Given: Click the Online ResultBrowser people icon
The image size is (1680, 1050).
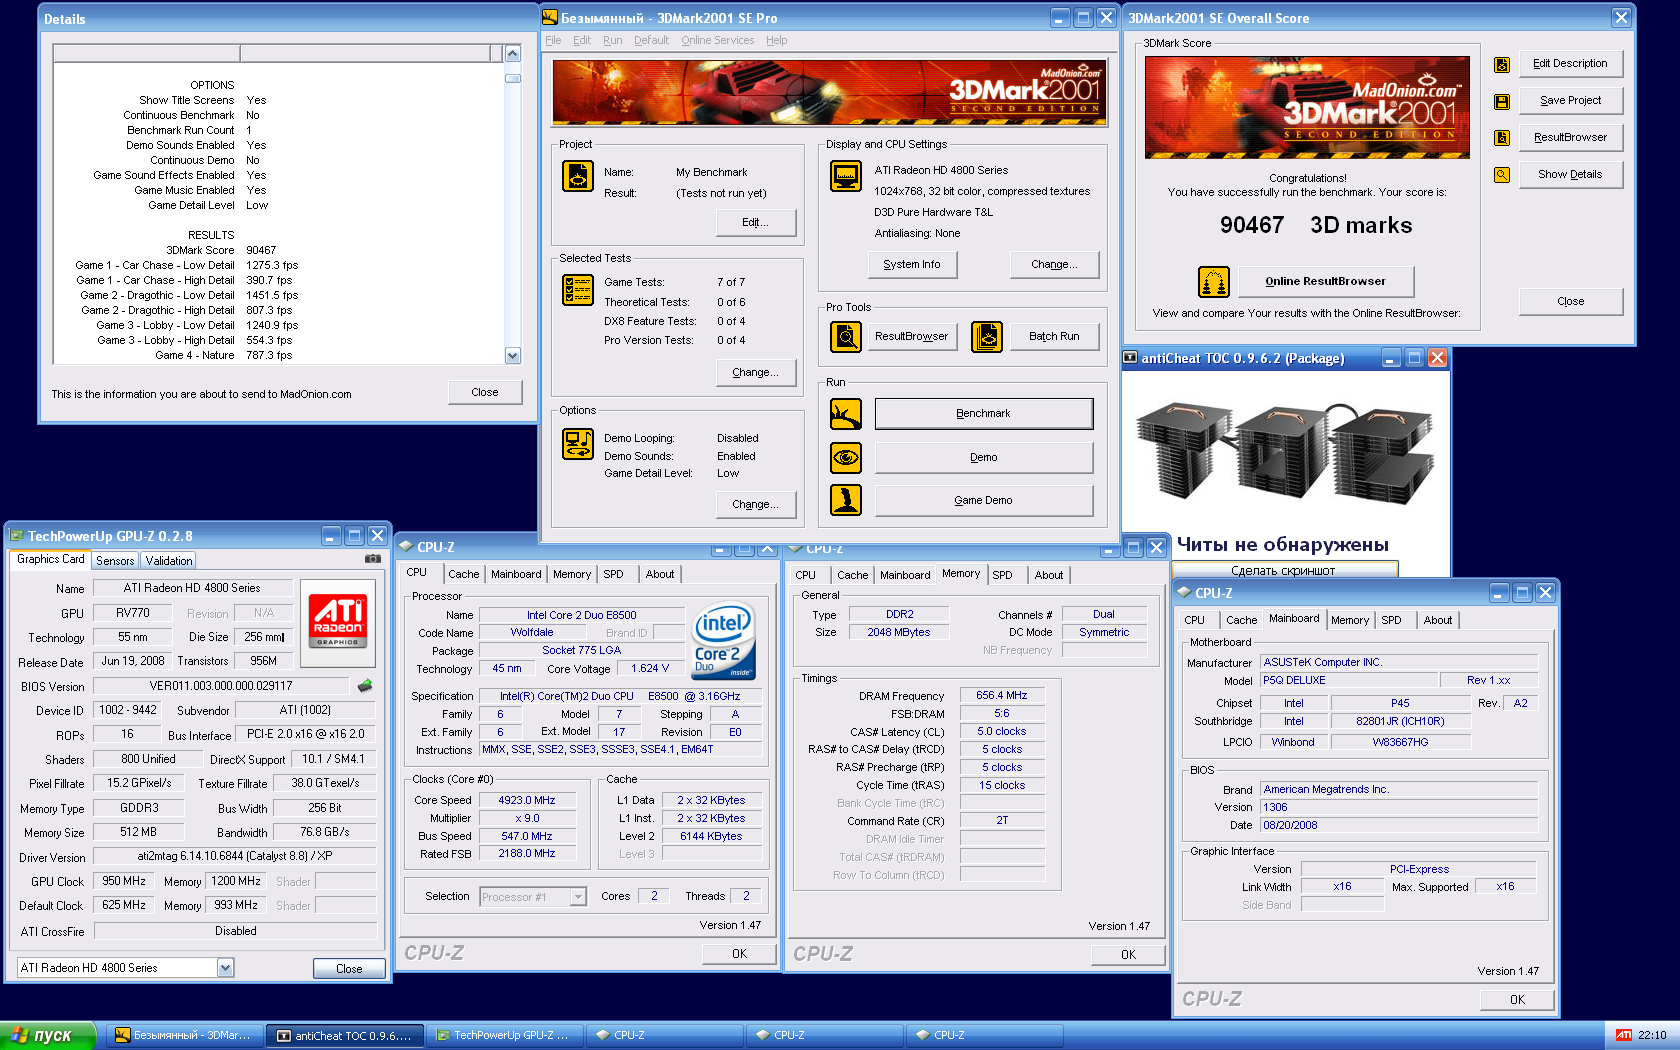Looking at the screenshot, I should click(x=1214, y=282).
